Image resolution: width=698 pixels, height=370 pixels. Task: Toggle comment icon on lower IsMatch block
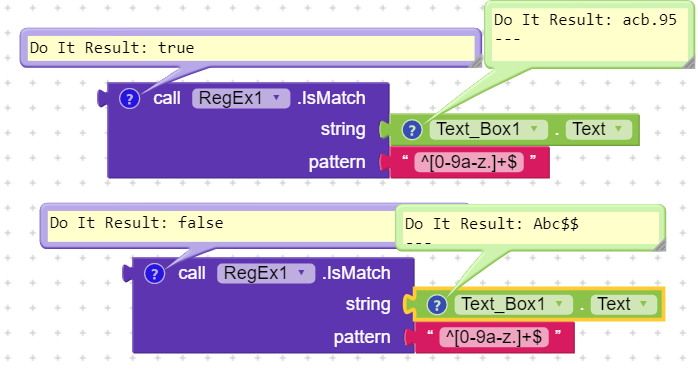pyautogui.click(x=154, y=273)
